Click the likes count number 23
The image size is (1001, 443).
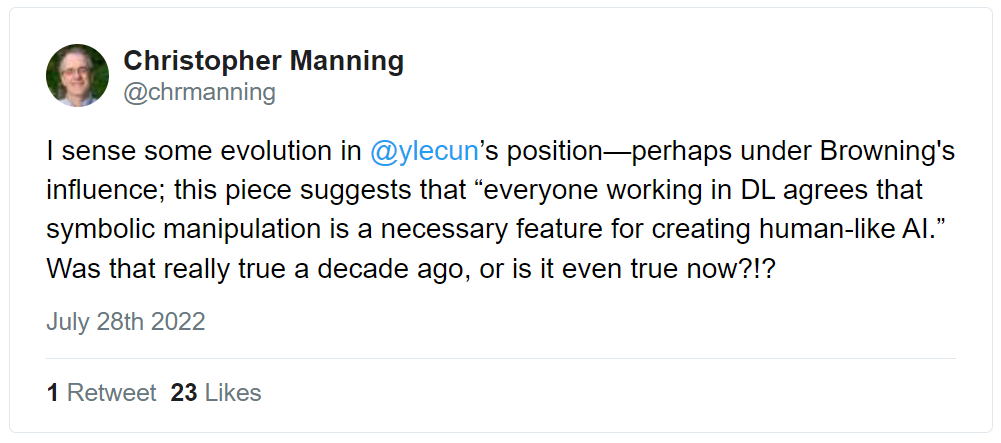coord(184,393)
